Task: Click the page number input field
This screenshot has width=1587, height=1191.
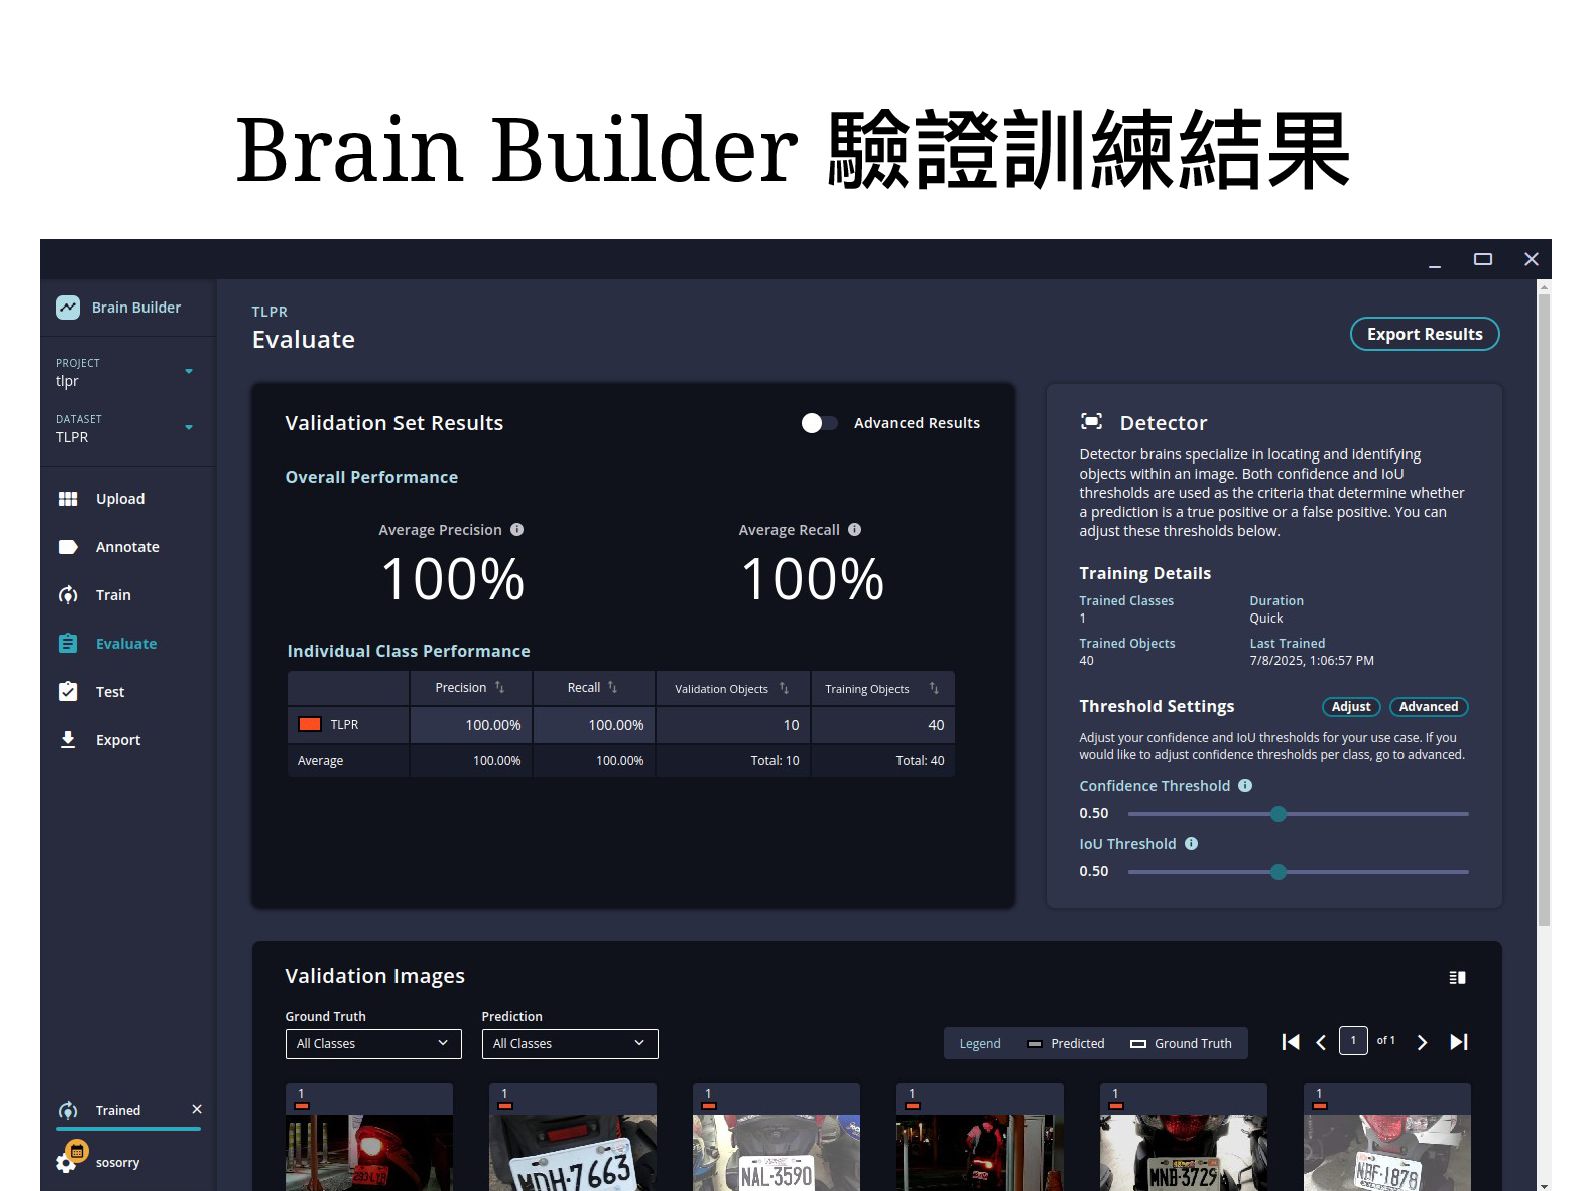Action: click(1353, 1041)
